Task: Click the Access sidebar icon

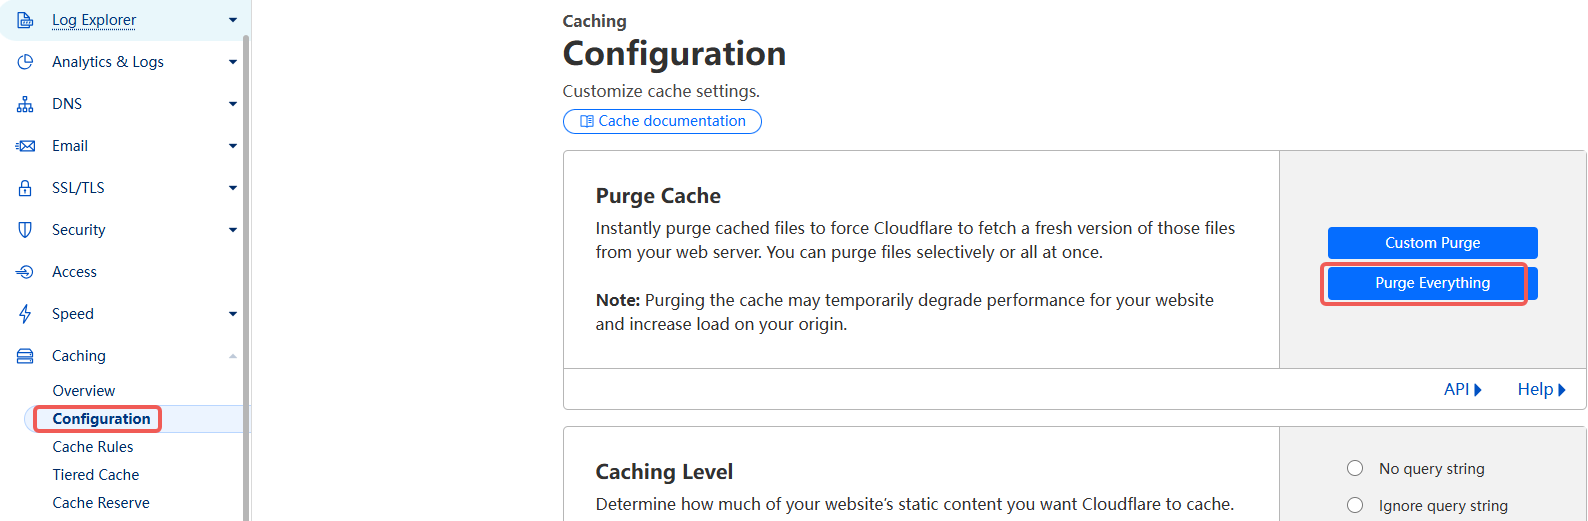Action: point(25,272)
